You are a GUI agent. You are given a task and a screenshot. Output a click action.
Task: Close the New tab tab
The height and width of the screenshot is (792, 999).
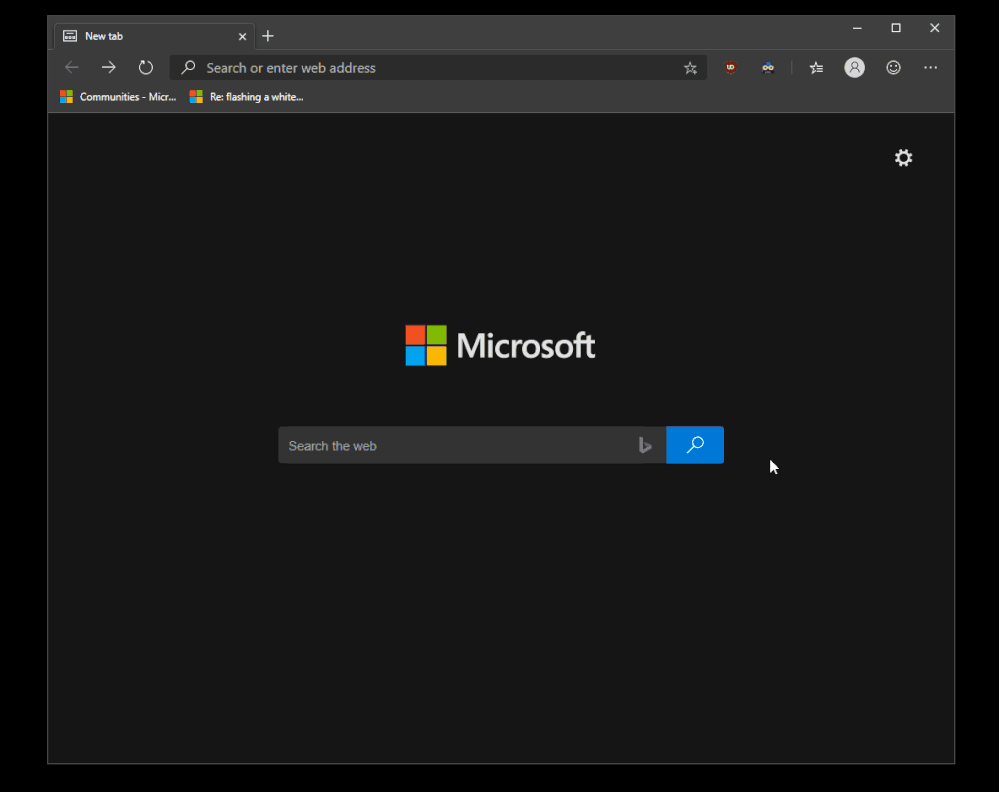(242, 37)
